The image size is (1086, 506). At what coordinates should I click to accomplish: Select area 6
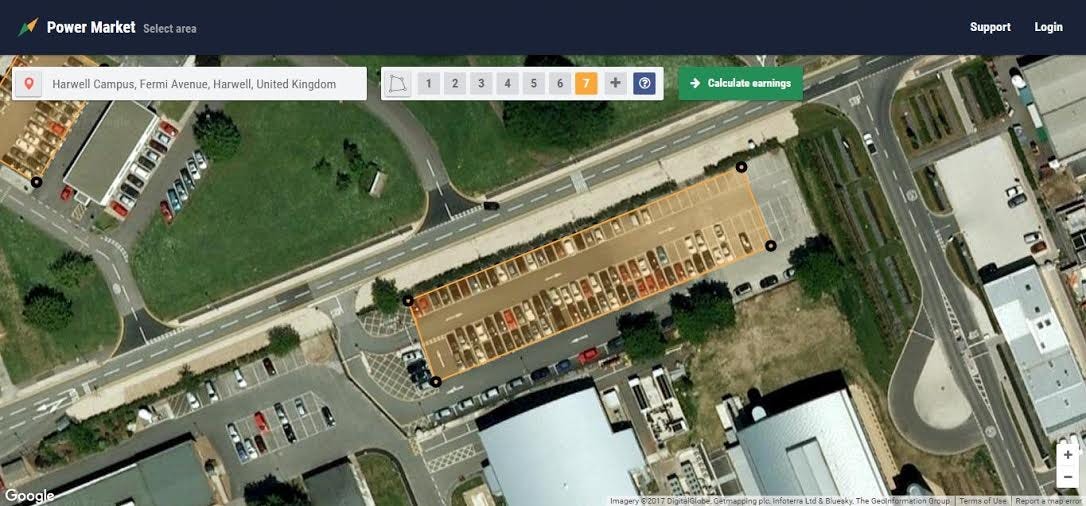pyautogui.click(x=560, y=84)
